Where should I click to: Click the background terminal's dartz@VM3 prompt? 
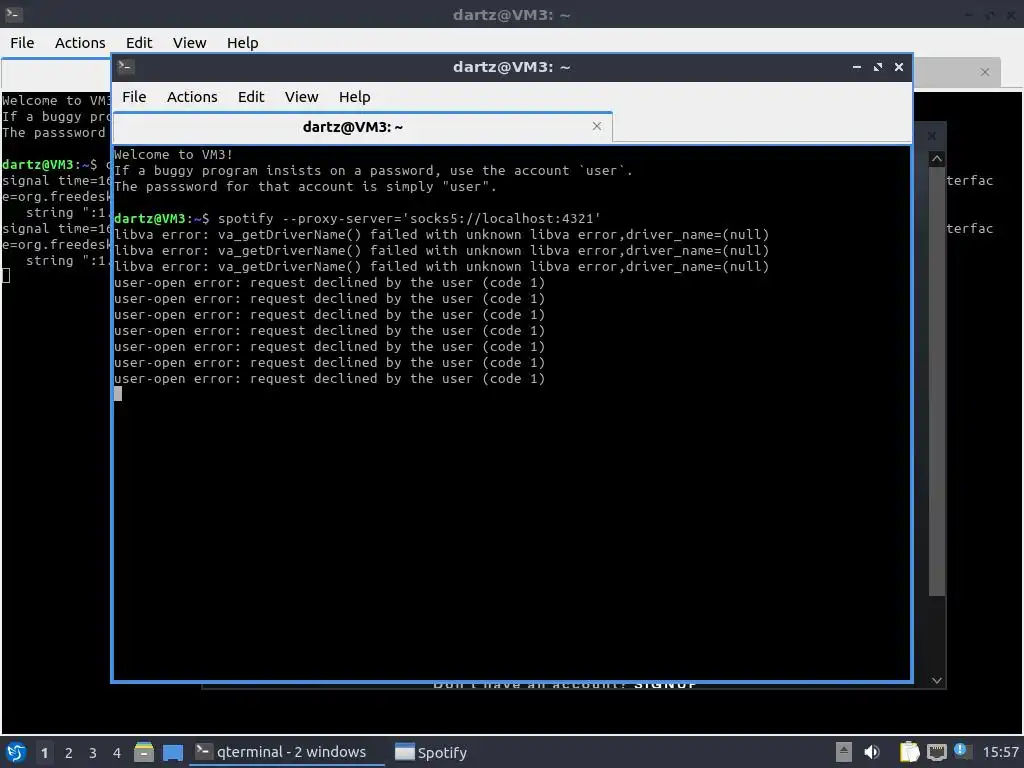point(49,165)
